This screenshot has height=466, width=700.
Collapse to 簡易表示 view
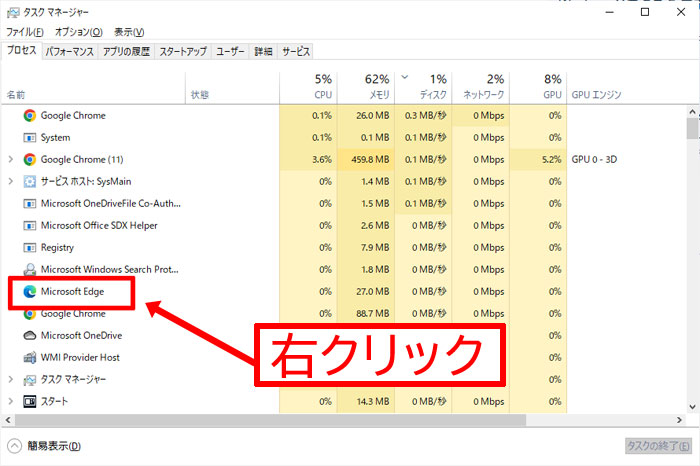point(46,446)
